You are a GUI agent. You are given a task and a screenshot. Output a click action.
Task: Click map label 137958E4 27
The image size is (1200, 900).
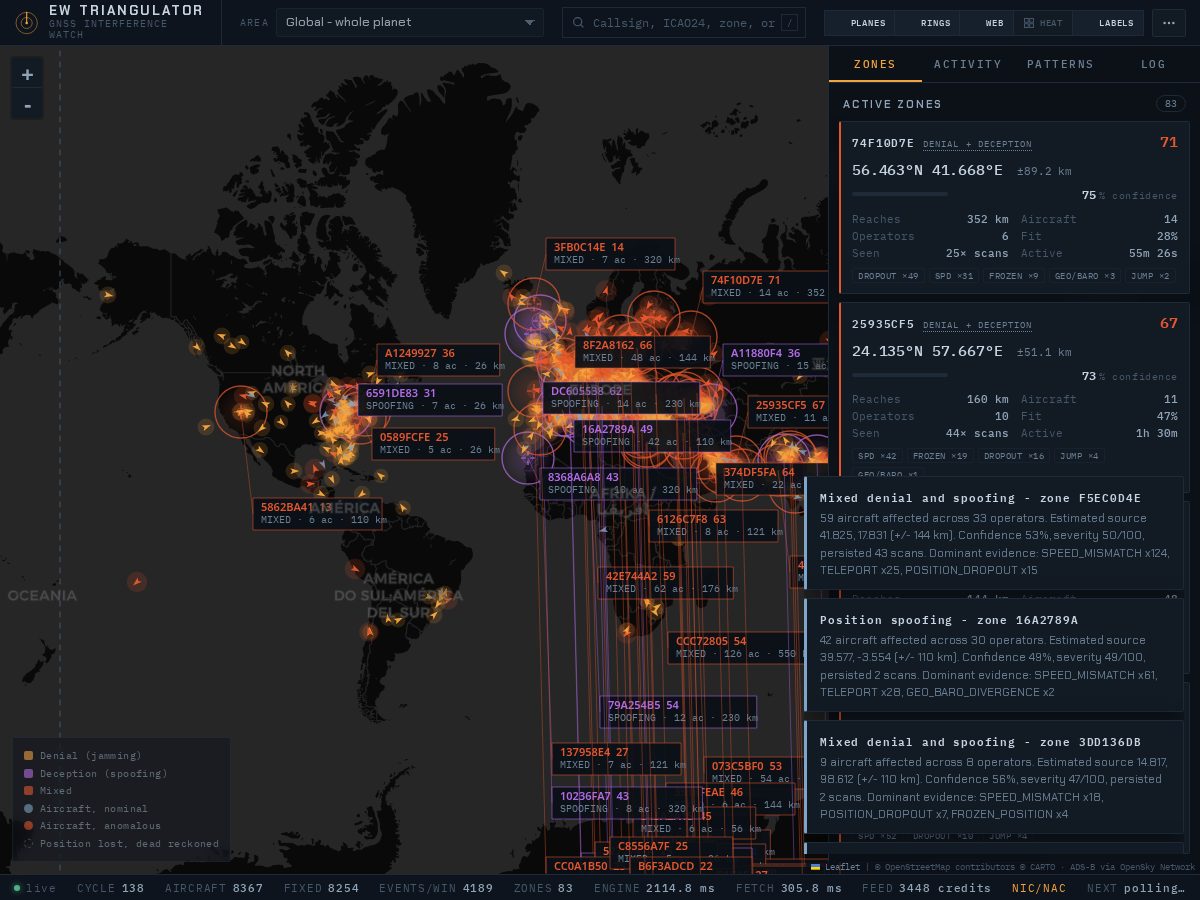tap(616, 758)
